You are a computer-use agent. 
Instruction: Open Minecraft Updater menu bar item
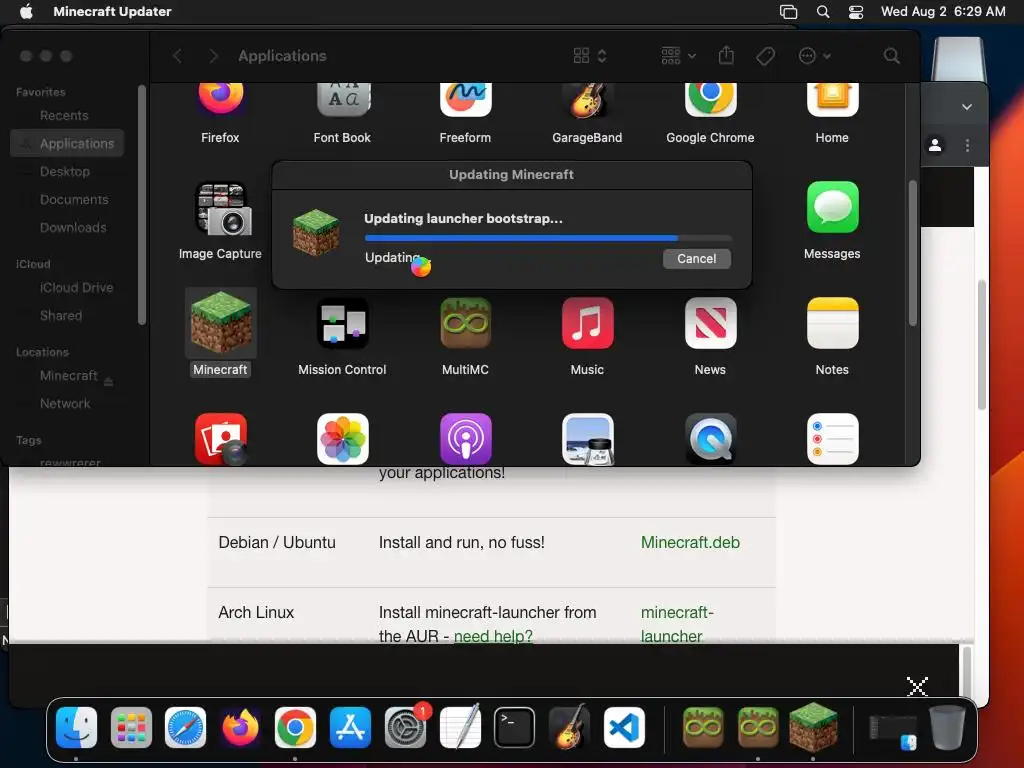point(112,12)
